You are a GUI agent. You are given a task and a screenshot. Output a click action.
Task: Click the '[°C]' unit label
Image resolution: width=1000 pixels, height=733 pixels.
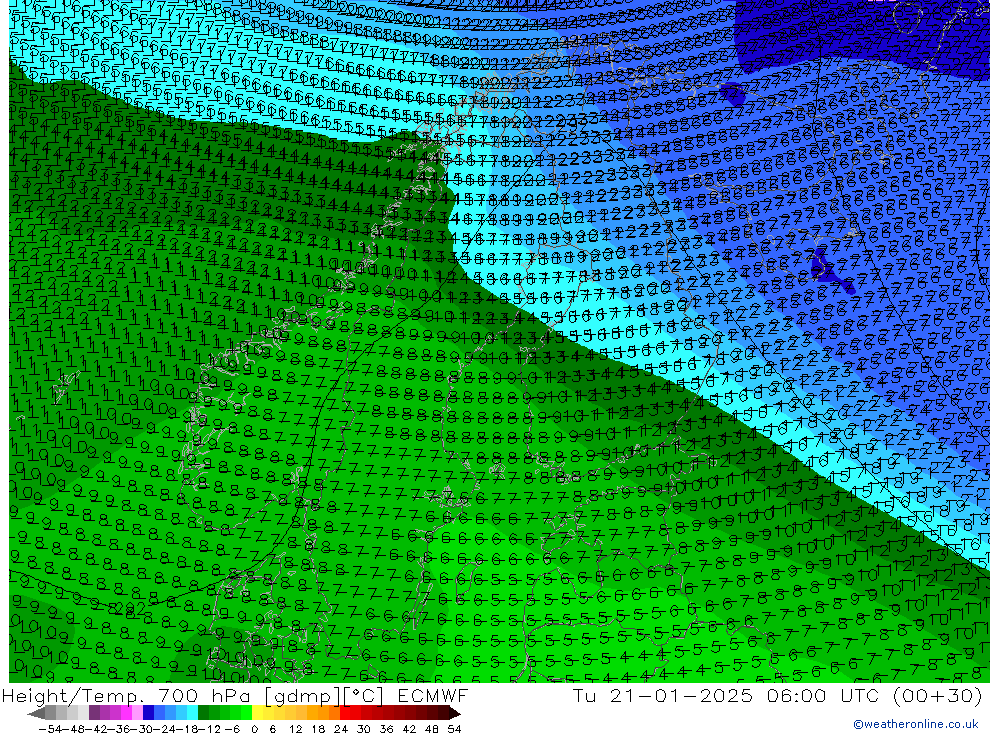click(364, 695)
